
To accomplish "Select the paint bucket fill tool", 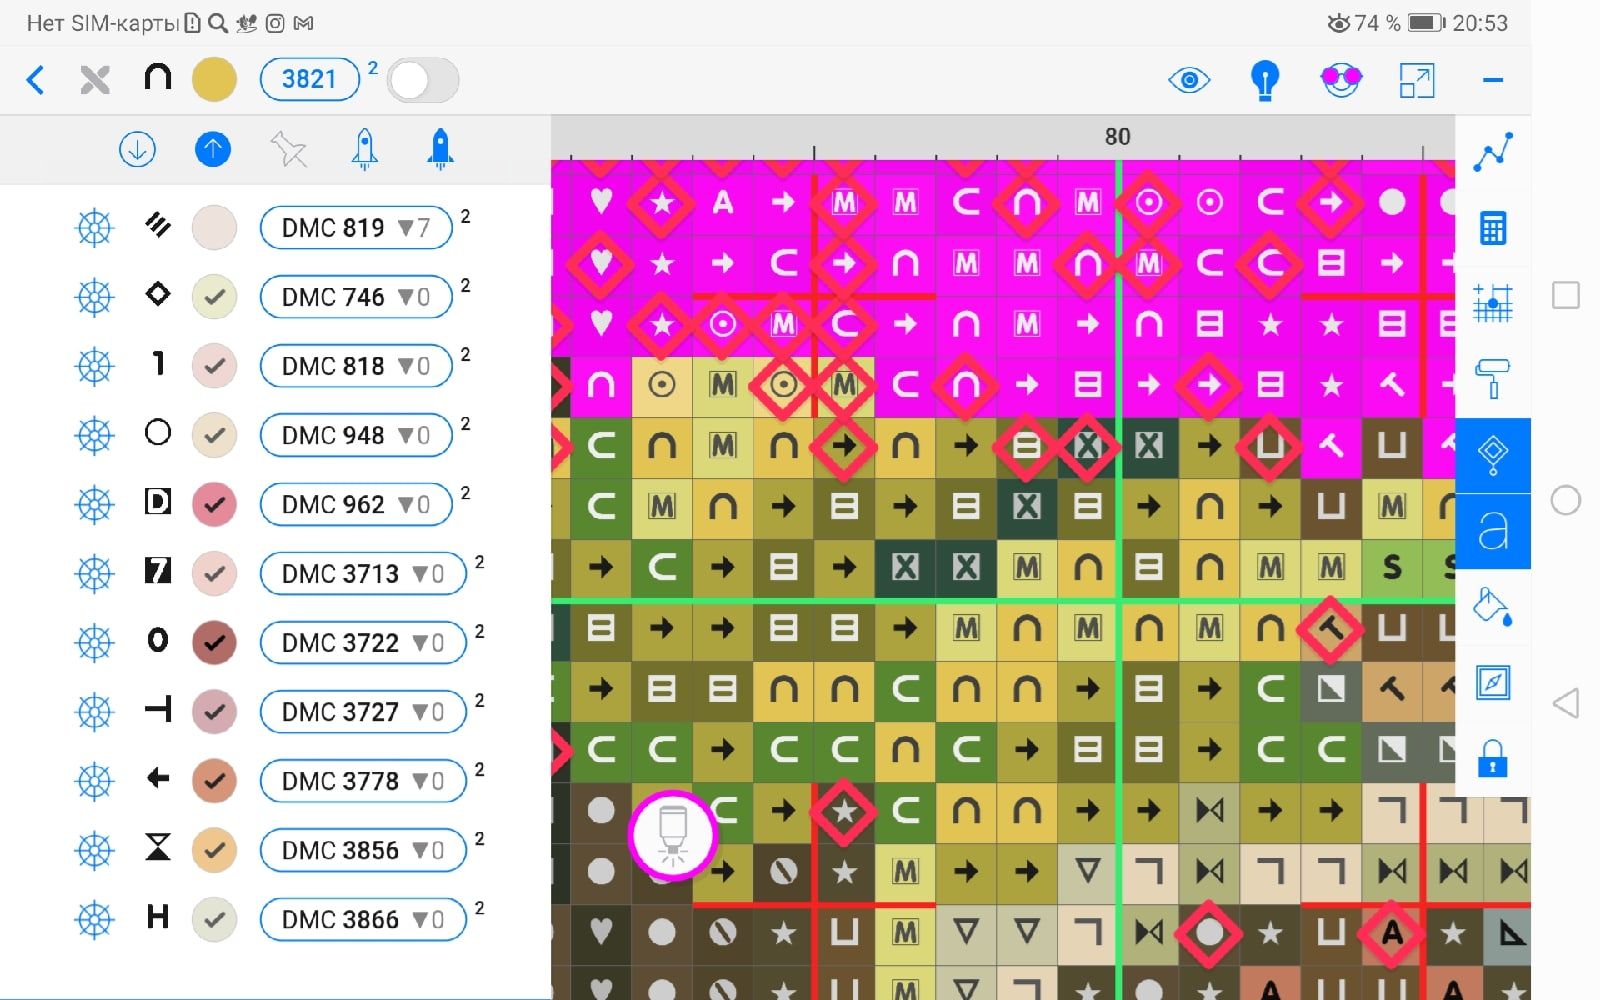I will click(1492, 607).
